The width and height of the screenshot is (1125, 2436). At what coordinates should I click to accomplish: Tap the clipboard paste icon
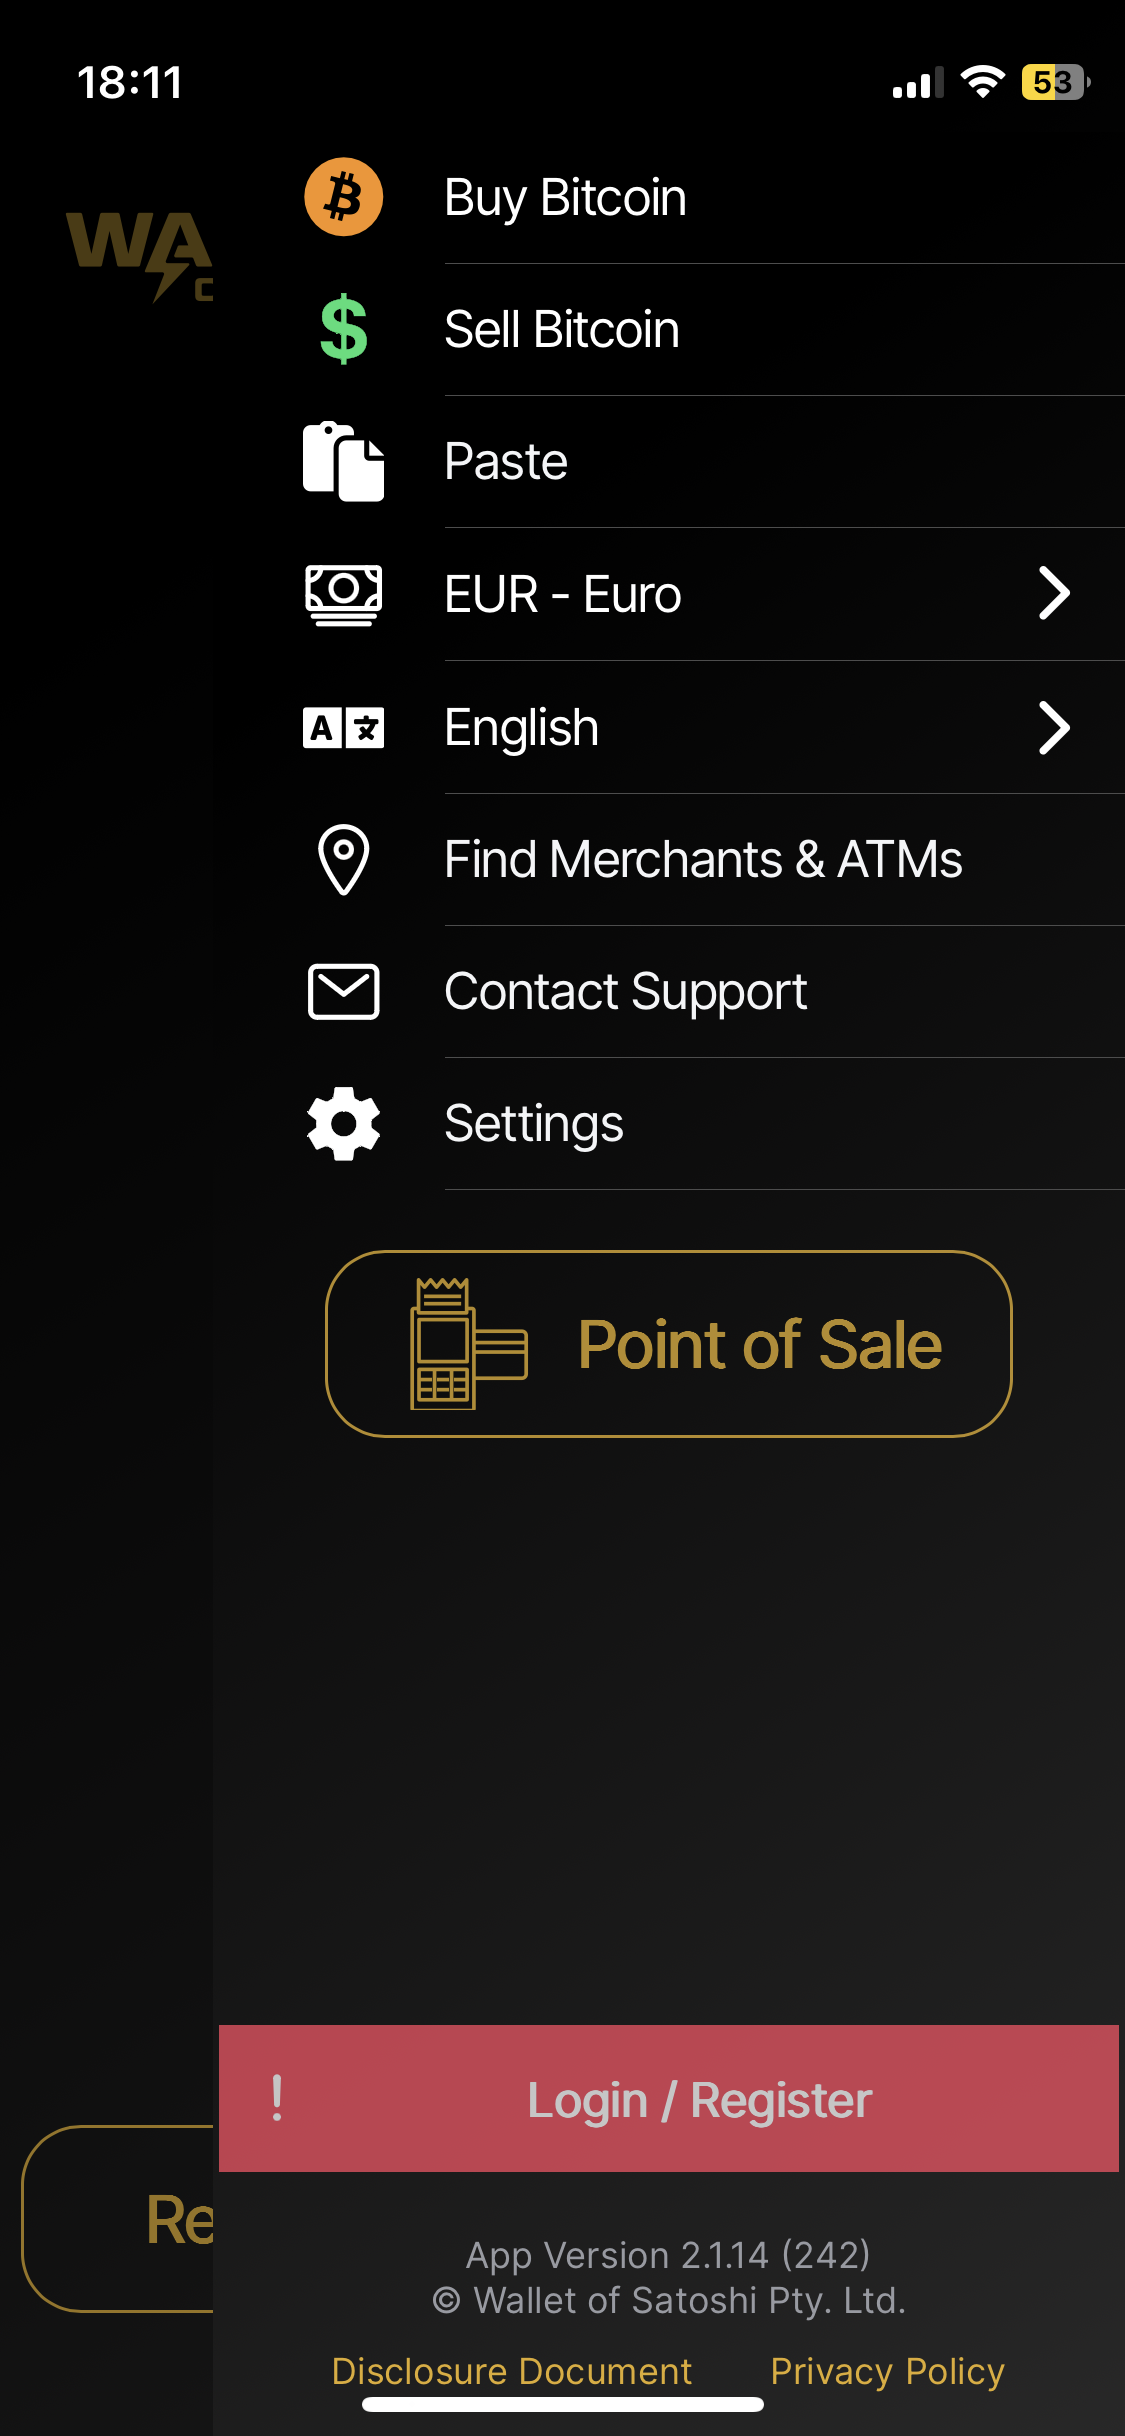point(343,461)
